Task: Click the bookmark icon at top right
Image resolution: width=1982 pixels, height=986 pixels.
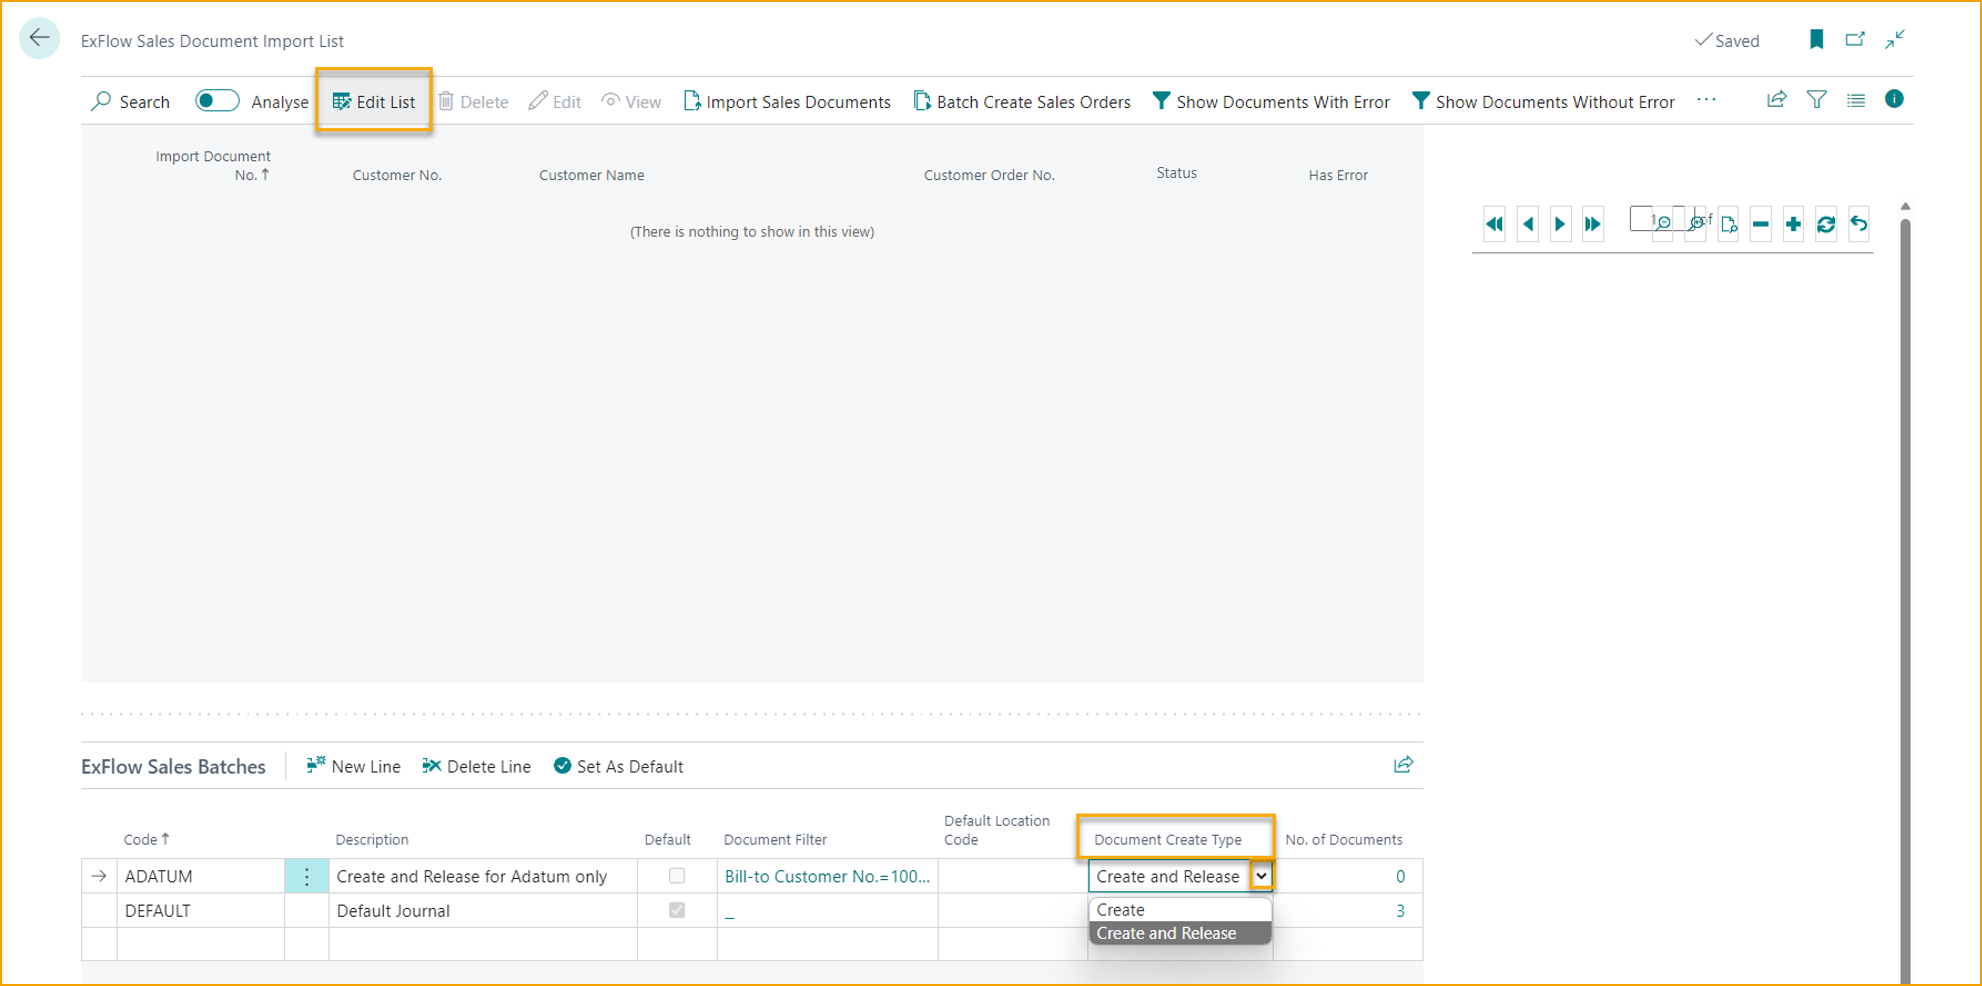Action: [1816, 40]
